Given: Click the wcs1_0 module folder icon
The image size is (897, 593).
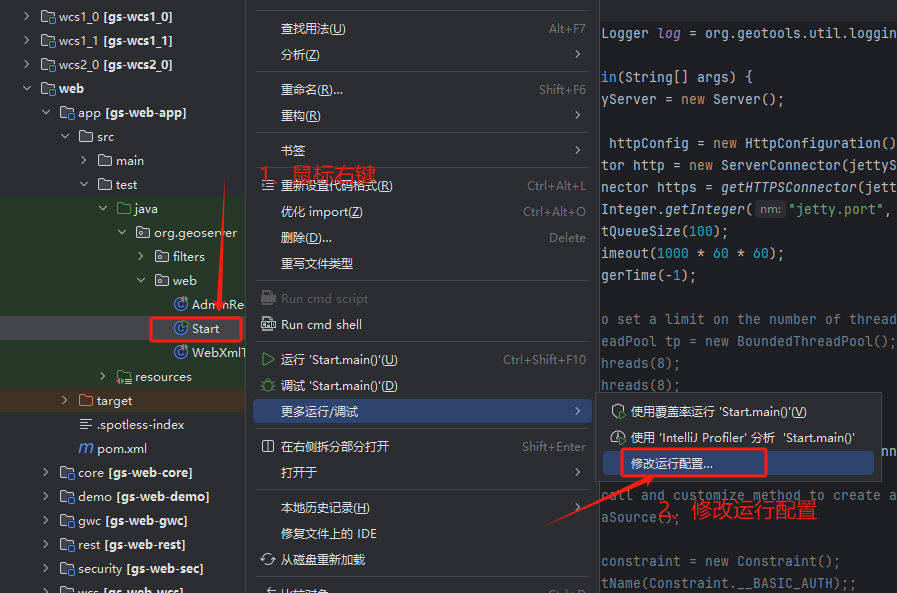Looking at the screenshot, I should [48, 17].
